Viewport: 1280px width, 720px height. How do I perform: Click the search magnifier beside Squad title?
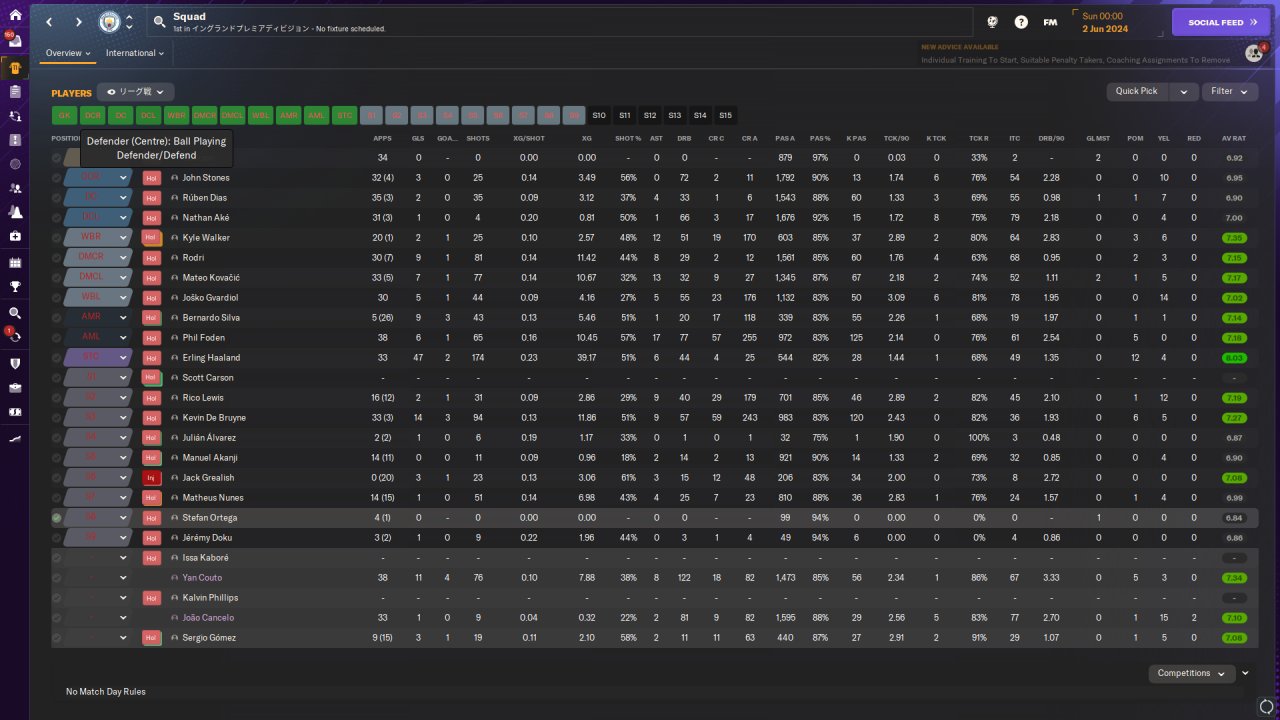pos(160,22)
